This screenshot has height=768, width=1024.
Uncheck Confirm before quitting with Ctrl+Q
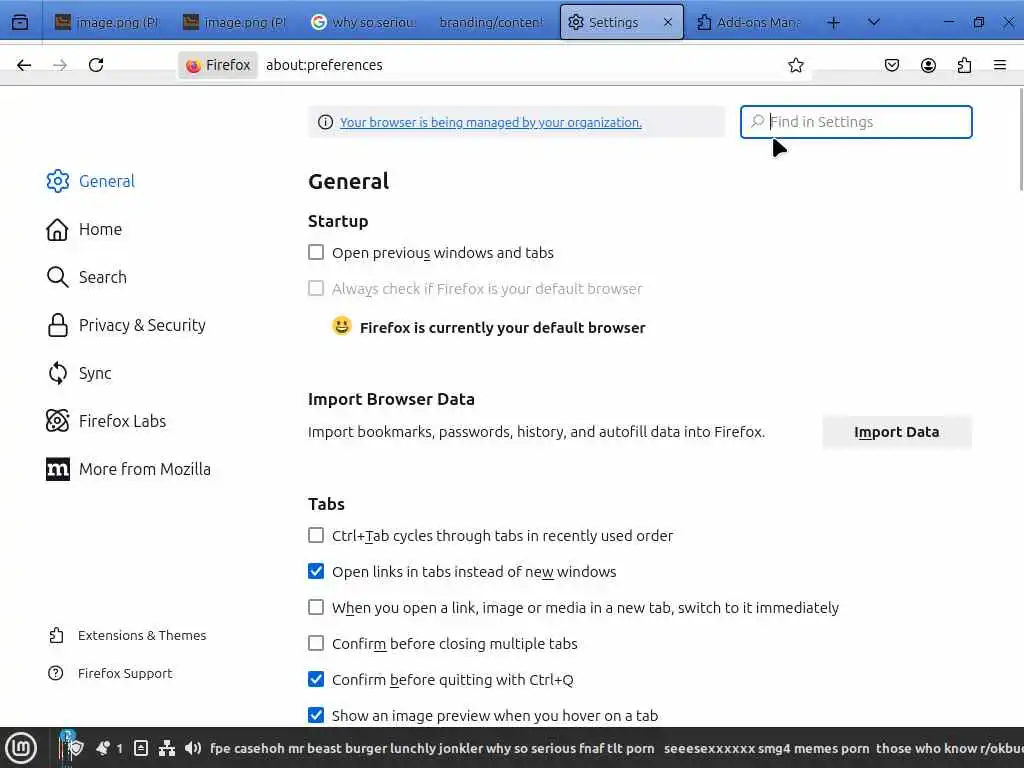pyautogui.click(x=316, y=679)
